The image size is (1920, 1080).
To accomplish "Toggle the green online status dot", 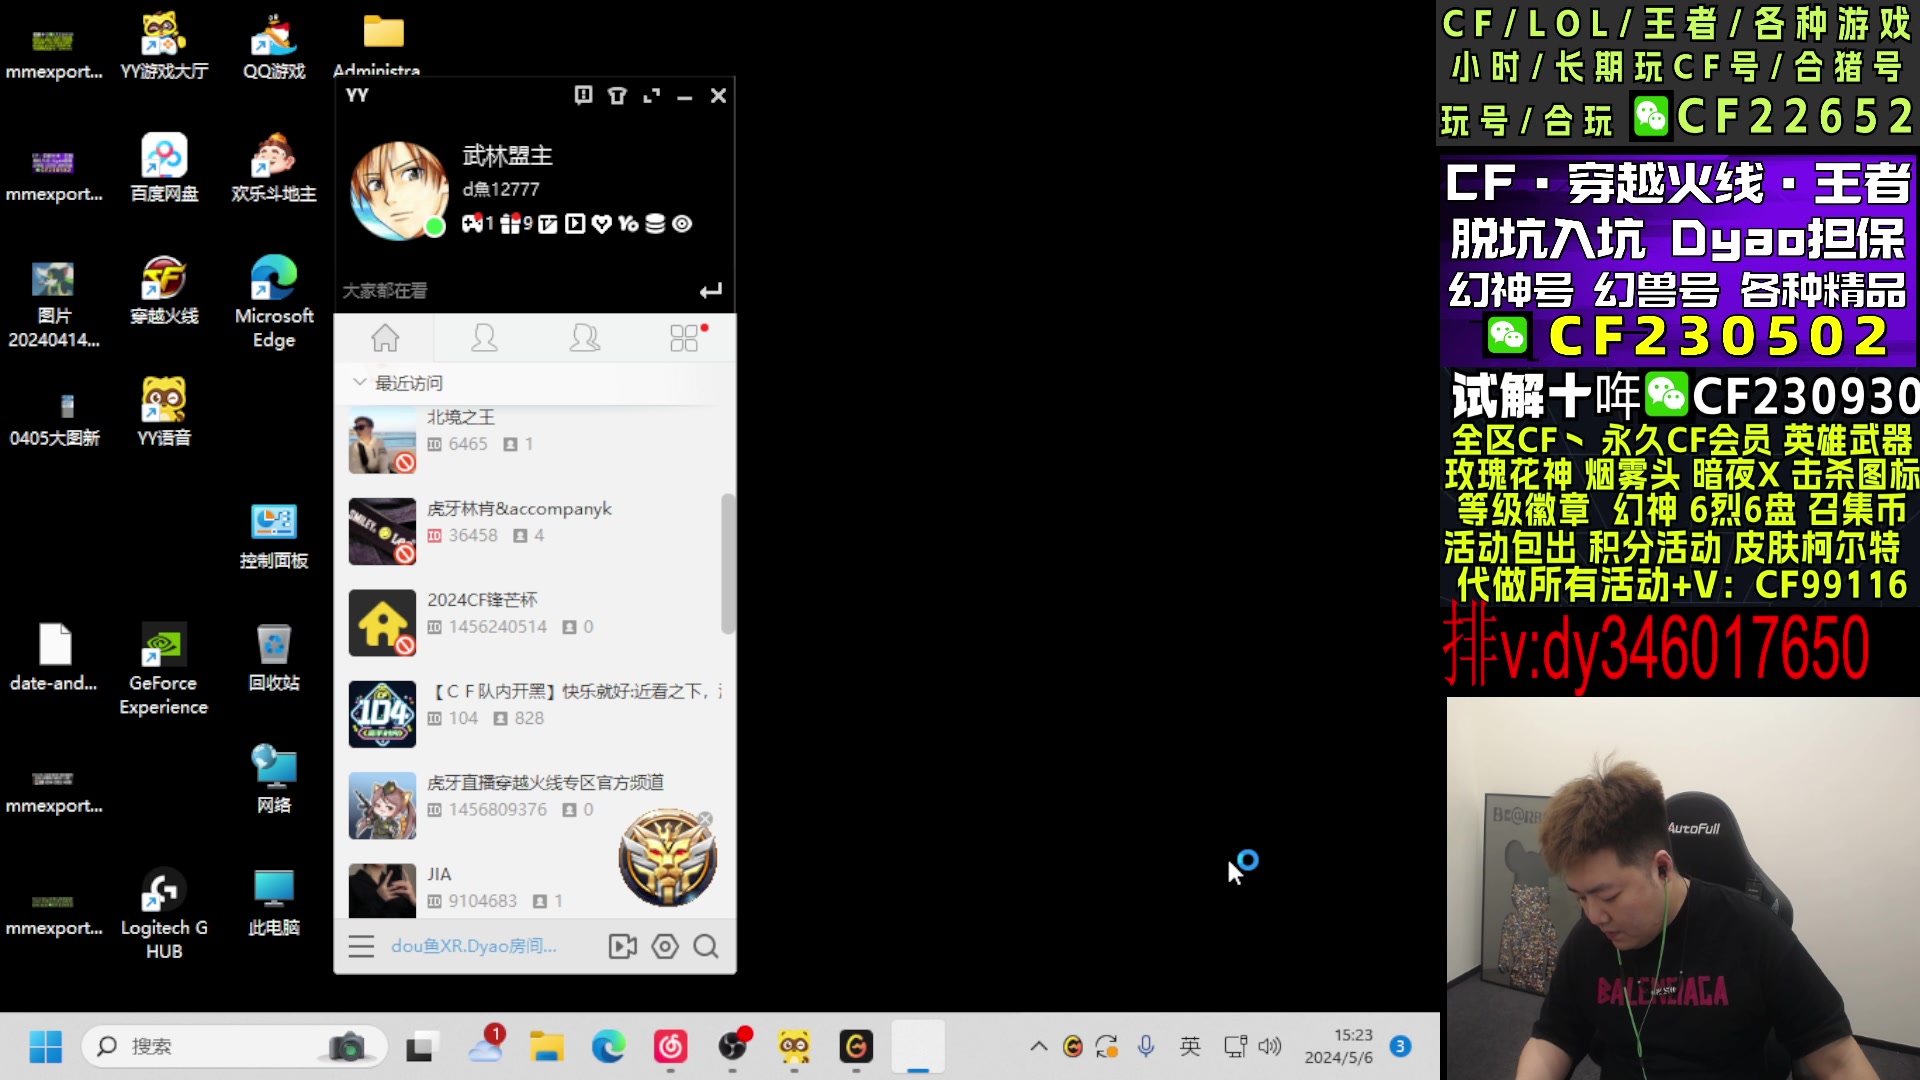I will [x=434, y=227].
